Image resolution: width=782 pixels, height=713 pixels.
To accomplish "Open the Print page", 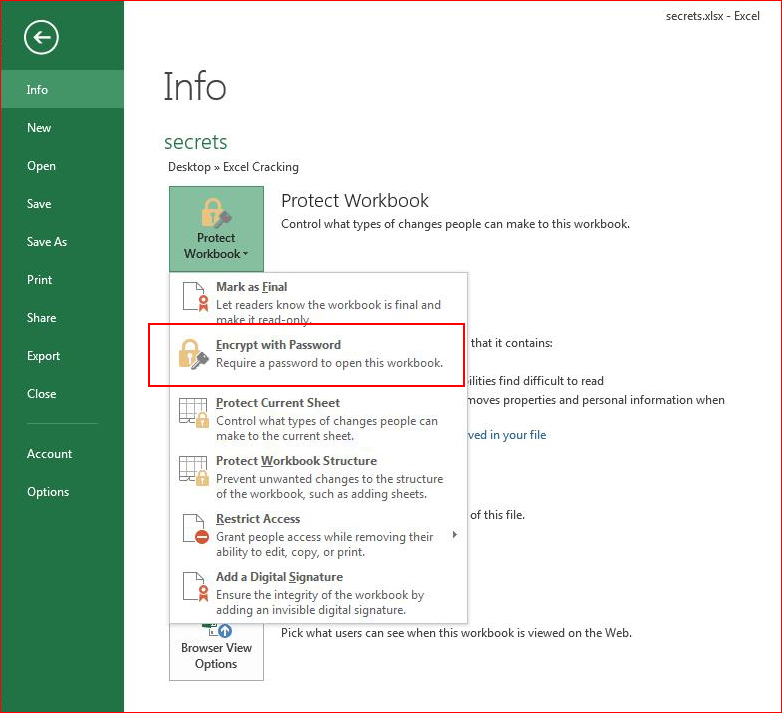I will coord(62,279).
